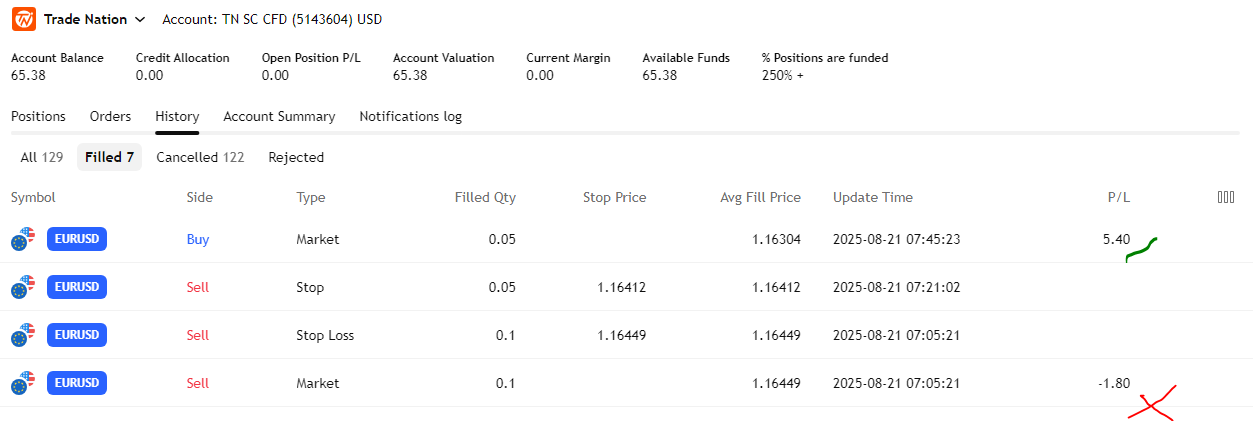Click EURUSD symbol badge in Buy row
Screen dimensions: 1253x421
coord(77,239)
